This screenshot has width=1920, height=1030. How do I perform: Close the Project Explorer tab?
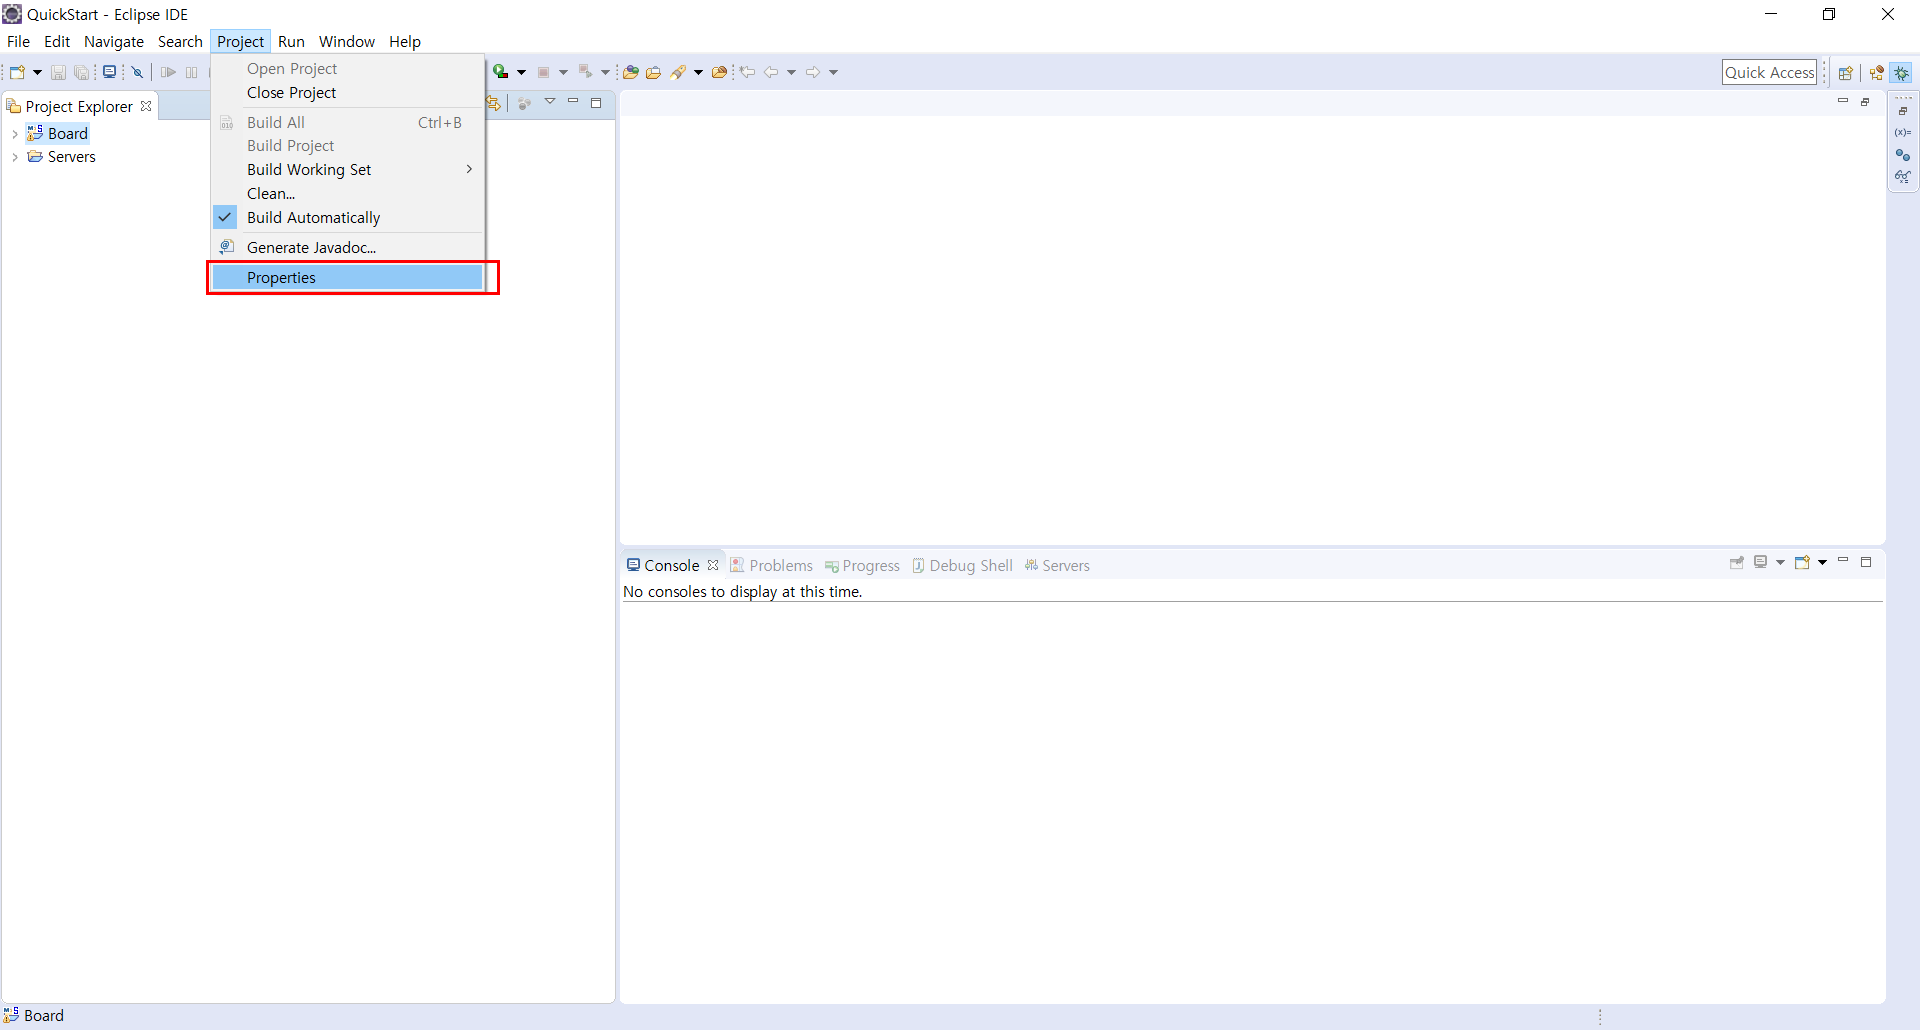pos(146,106)
